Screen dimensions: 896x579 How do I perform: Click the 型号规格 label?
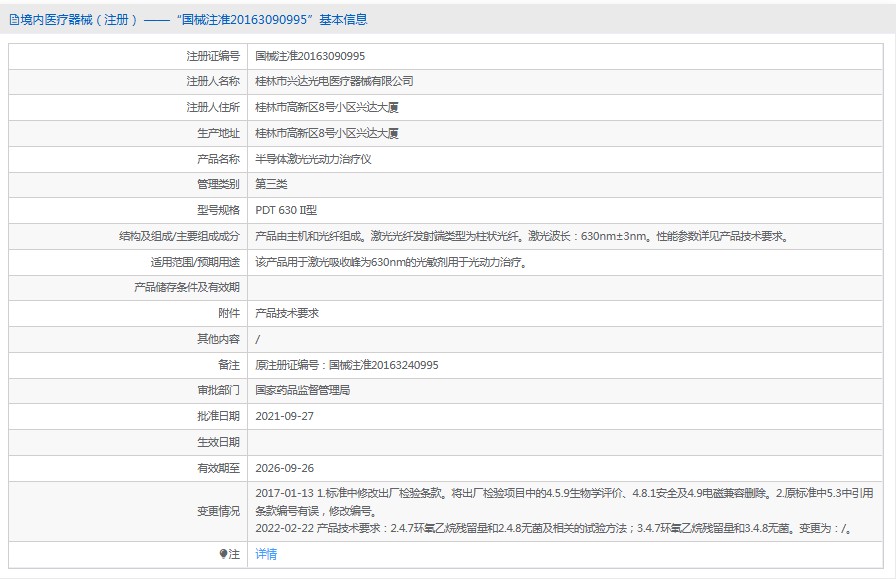pyautogui.click(x=218, y=210)
